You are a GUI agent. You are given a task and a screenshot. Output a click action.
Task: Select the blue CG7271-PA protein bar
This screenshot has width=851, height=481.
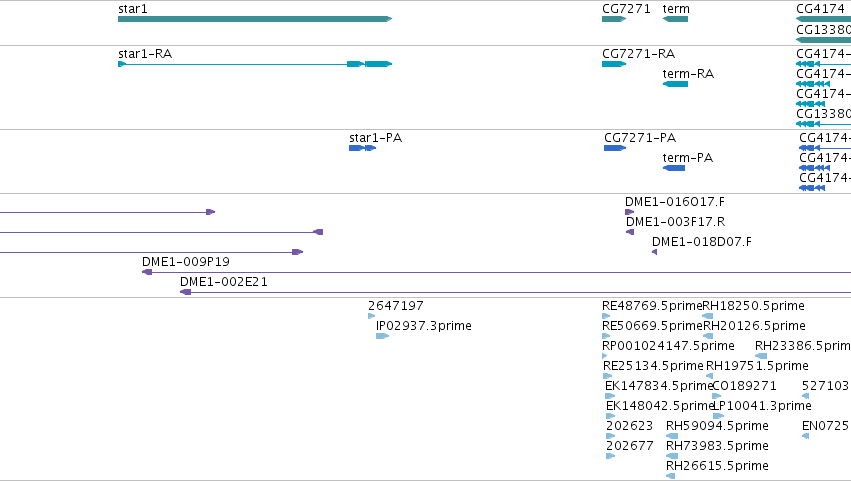click(615, 148)
